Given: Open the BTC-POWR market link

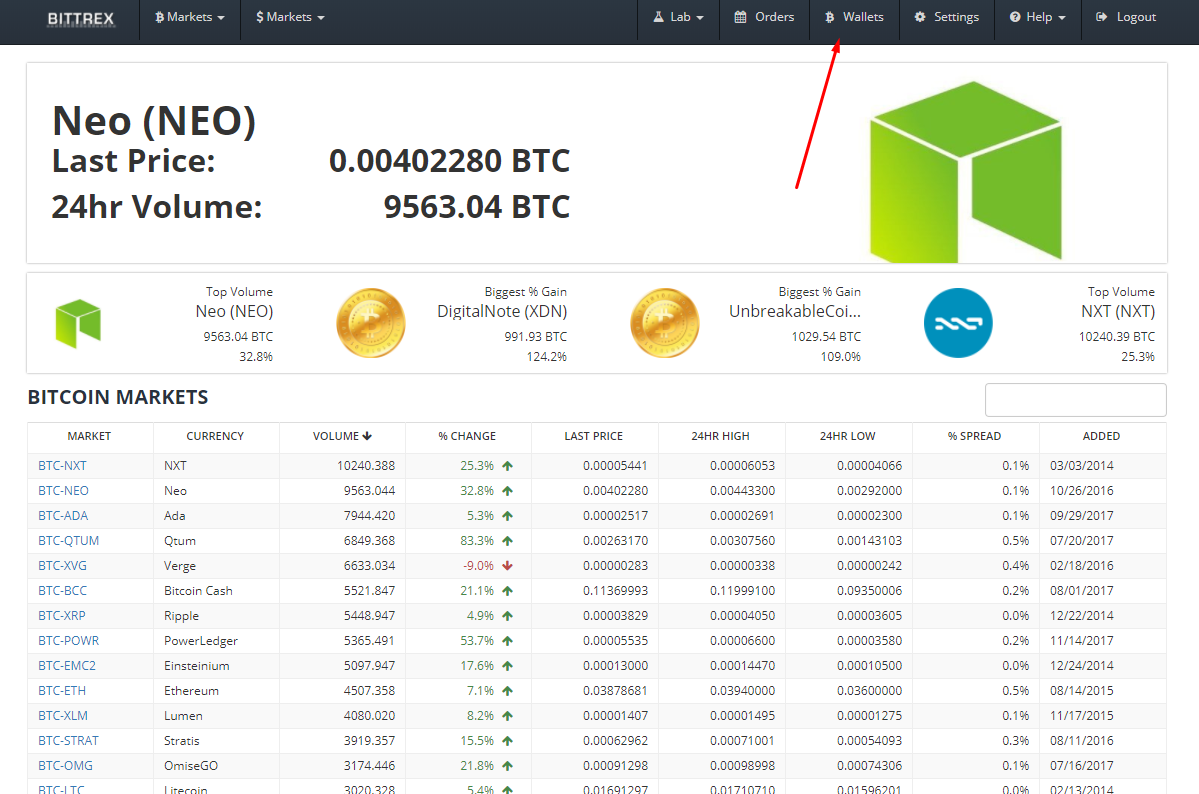Looking at the screenshot, I should click(69, 641).
